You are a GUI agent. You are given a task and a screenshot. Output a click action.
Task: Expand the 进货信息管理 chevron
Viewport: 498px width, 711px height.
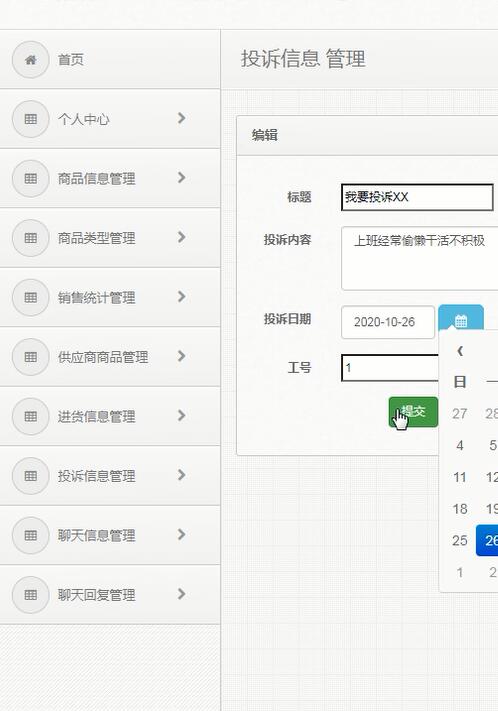click(x=181, y=415)
